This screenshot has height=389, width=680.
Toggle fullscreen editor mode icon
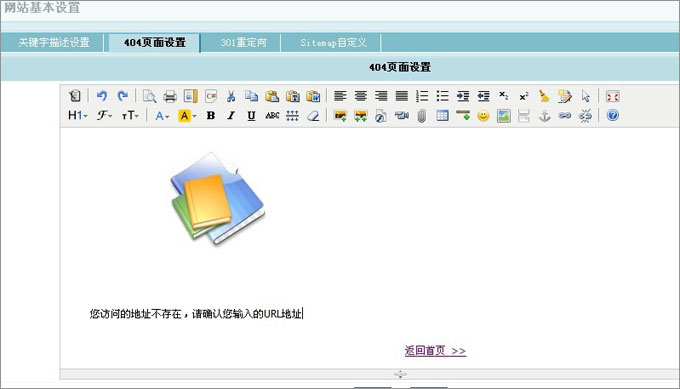pyautogui.click(x=612, y=96)
